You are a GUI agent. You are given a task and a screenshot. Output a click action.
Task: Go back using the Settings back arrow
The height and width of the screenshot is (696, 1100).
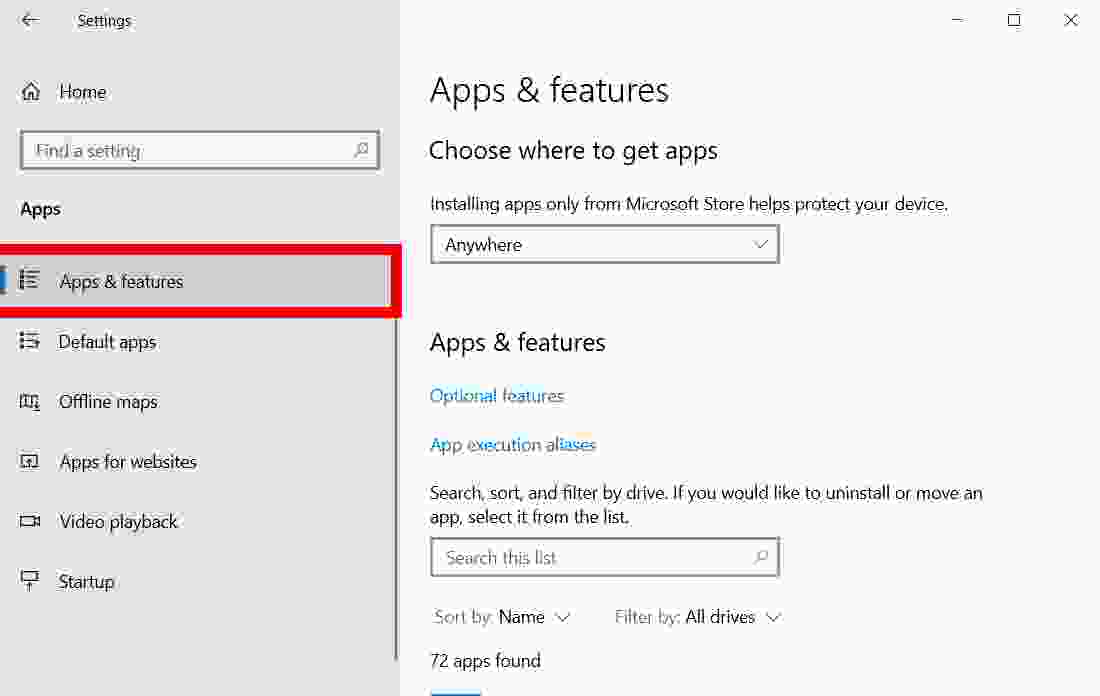tap(29, 20)
